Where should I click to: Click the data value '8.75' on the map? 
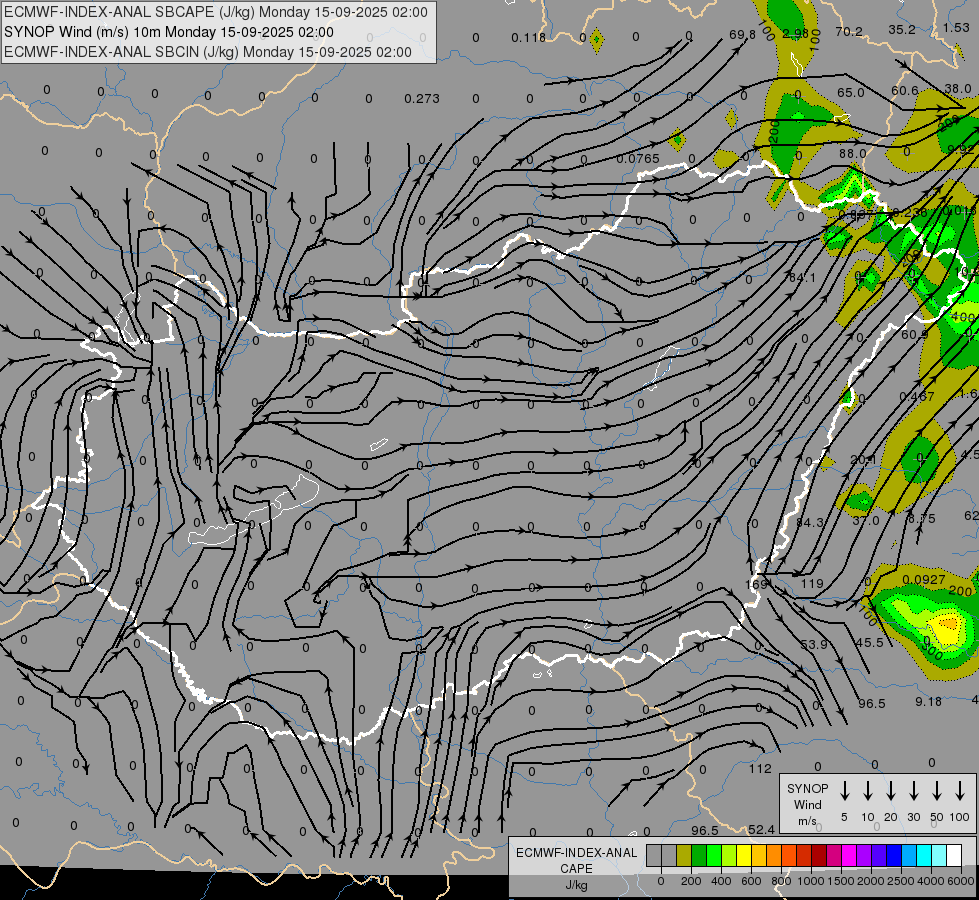point(922,518)
